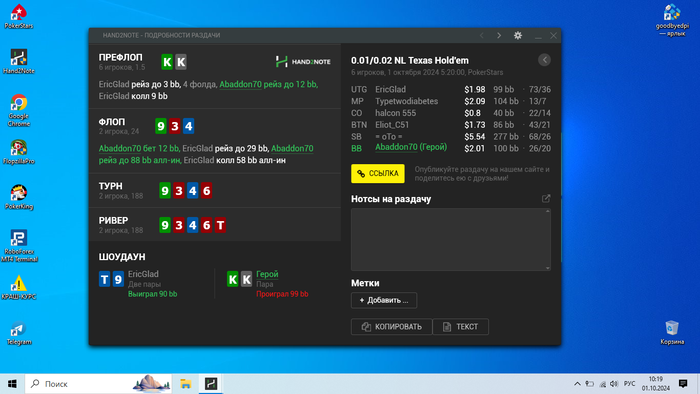Click the green K preflop card
The height and width of the screenshot is (394, 700).
tap(167, 62)
